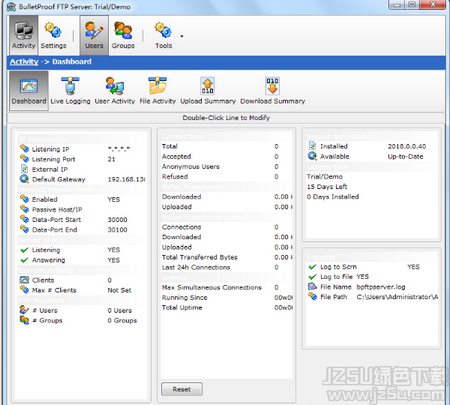Image resolution: width=450 pixels, height=405 pixels.
Task: Select the Data-Port Start value 30000
Action: point(117,220)
